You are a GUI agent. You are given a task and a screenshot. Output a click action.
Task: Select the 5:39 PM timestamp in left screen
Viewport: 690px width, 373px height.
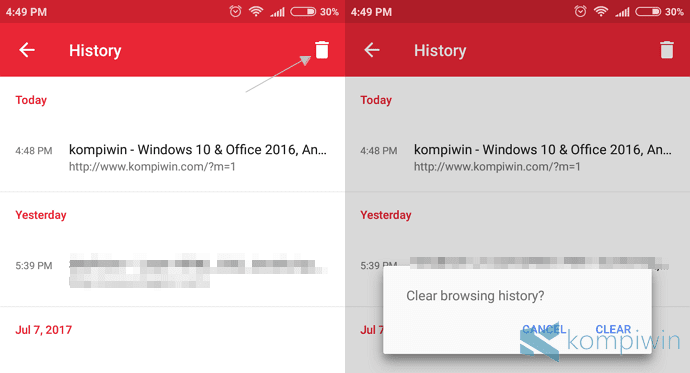[34, 266]
